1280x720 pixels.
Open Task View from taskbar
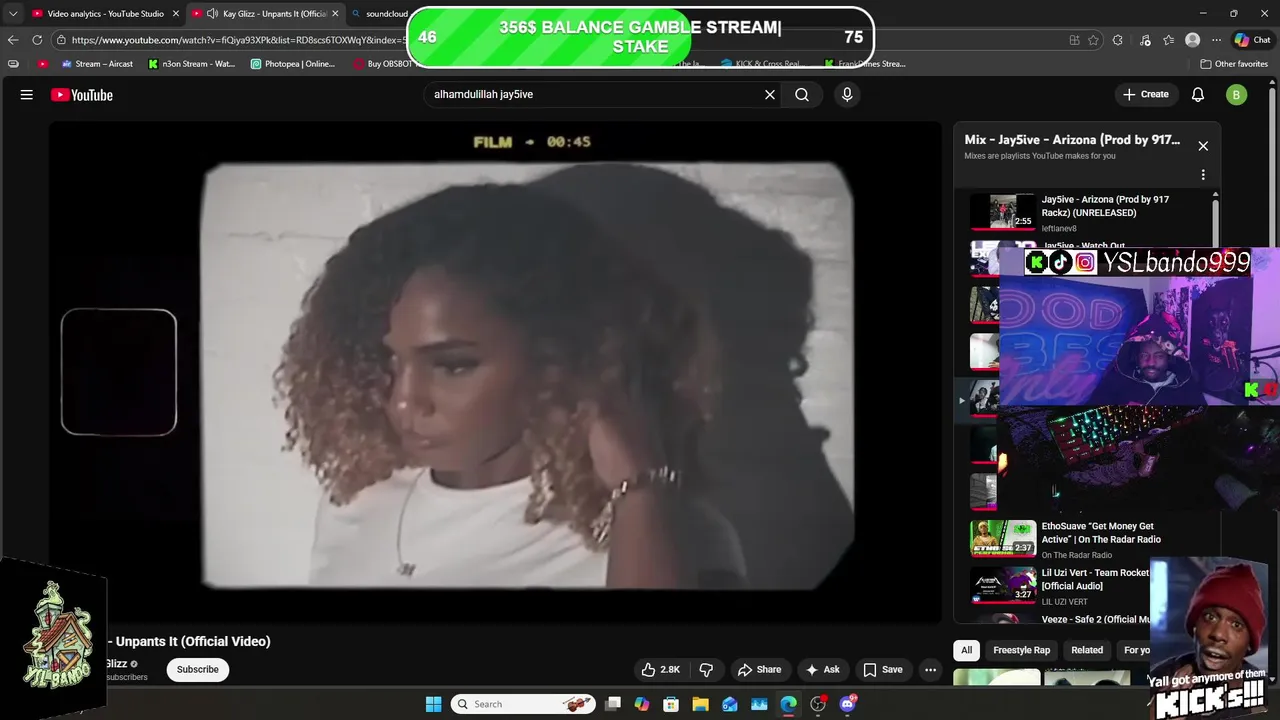613,704
